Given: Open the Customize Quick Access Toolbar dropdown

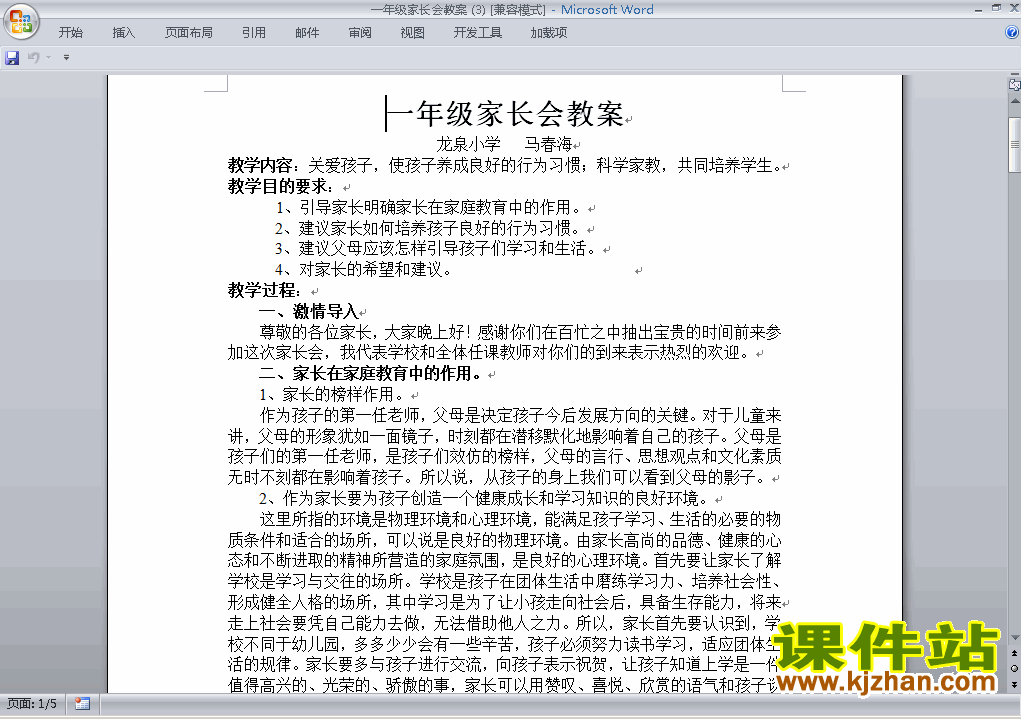Looking at the screenshot, I should tap(66, 57).
